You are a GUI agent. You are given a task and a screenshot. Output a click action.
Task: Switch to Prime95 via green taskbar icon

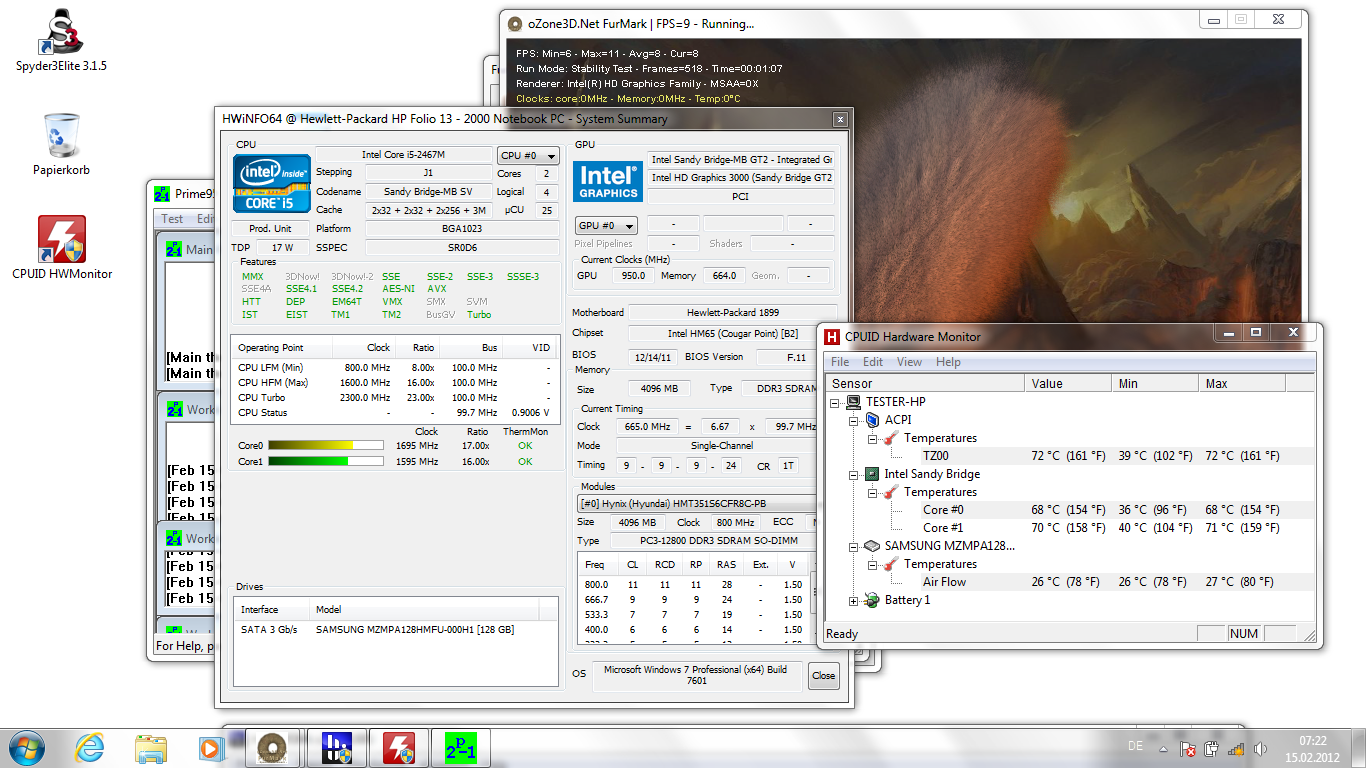[x=461, y=747]
